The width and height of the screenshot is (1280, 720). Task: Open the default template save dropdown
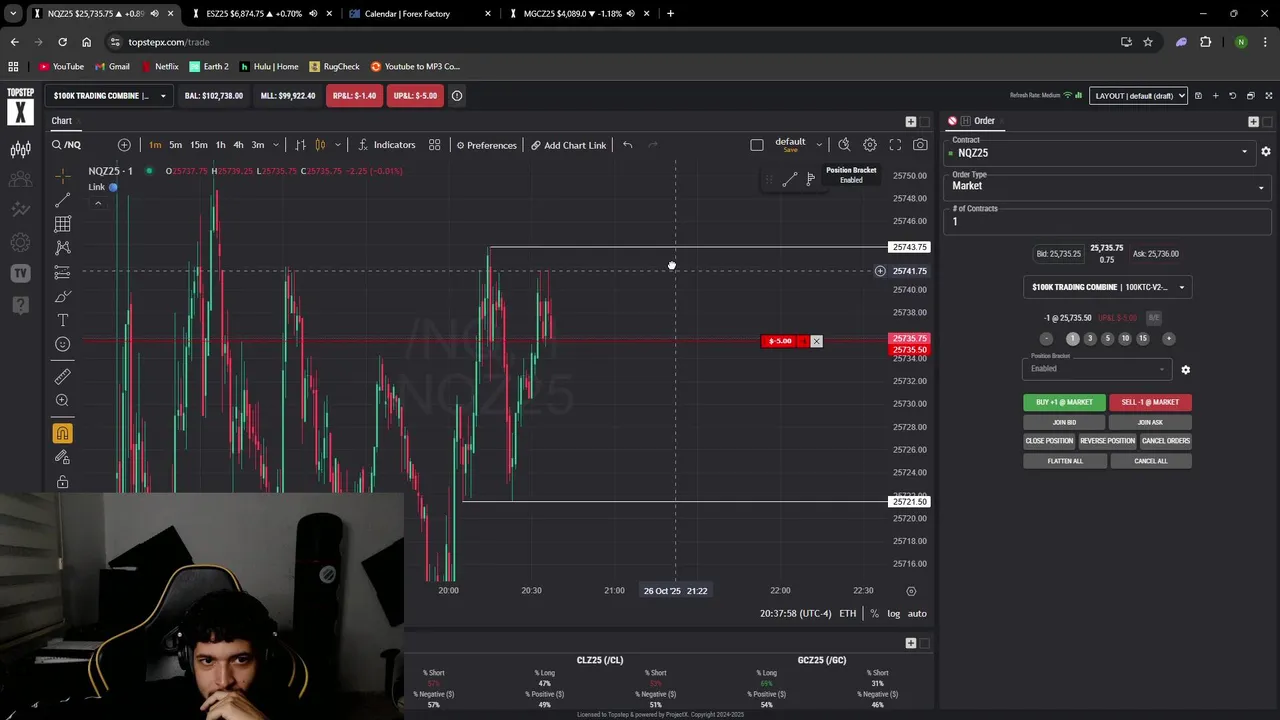819,145
